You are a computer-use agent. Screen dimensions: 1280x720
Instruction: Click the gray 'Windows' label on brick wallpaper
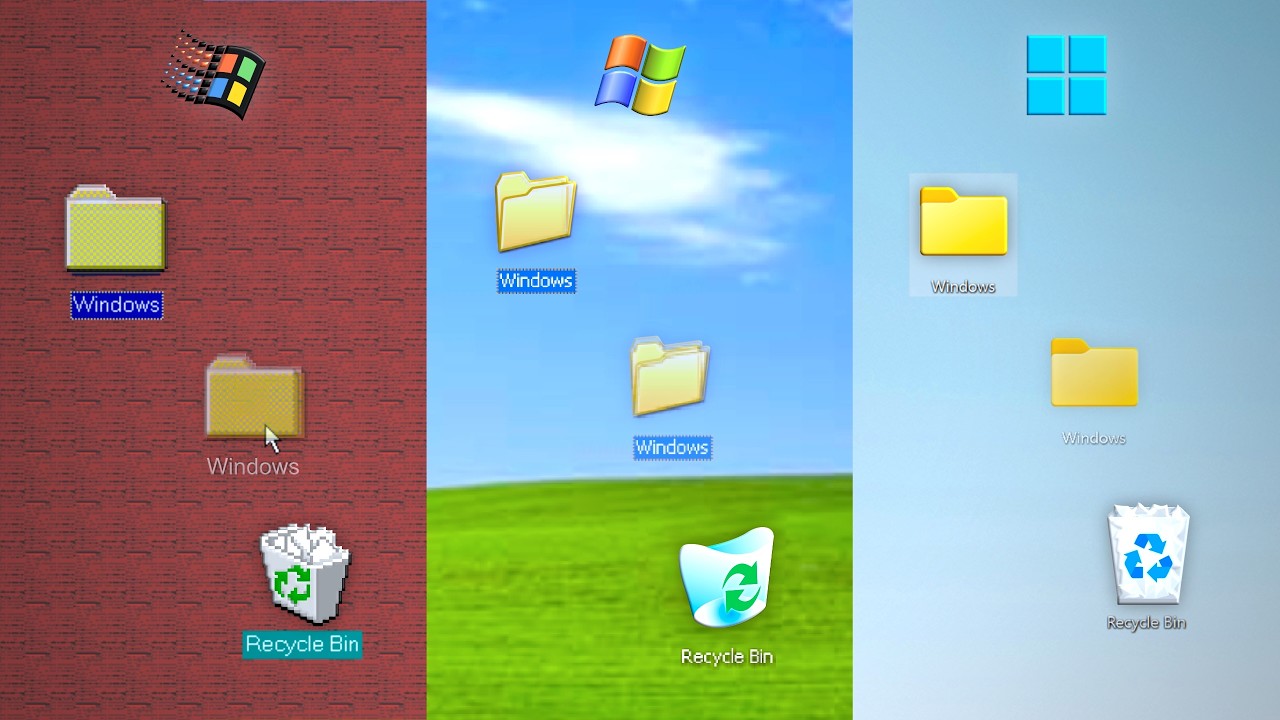pos(253,466)
